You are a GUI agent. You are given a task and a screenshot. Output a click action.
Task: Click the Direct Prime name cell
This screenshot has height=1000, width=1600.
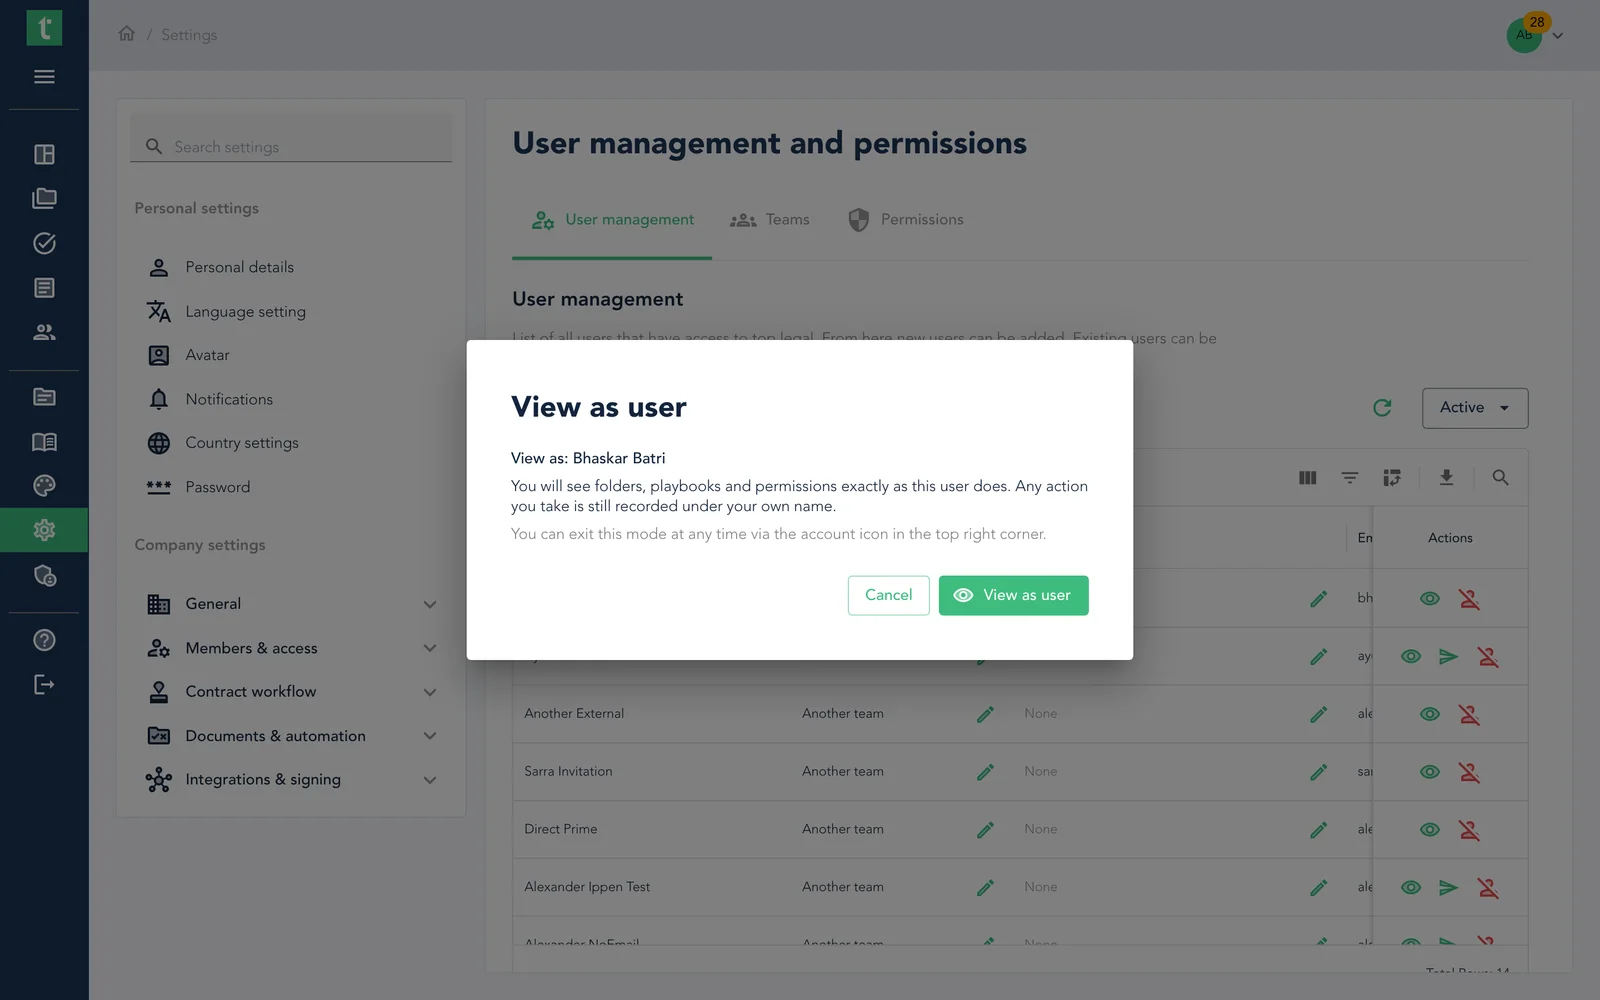coord(561,830)
